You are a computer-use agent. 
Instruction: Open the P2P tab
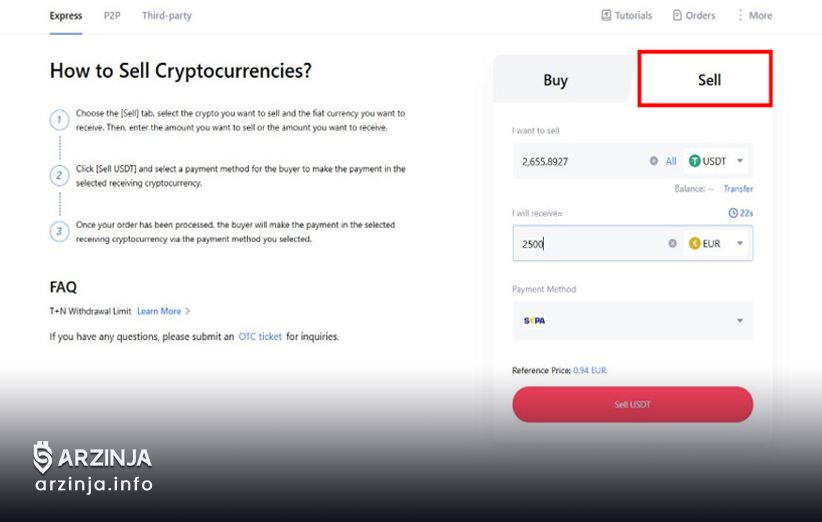coord(112,16)
